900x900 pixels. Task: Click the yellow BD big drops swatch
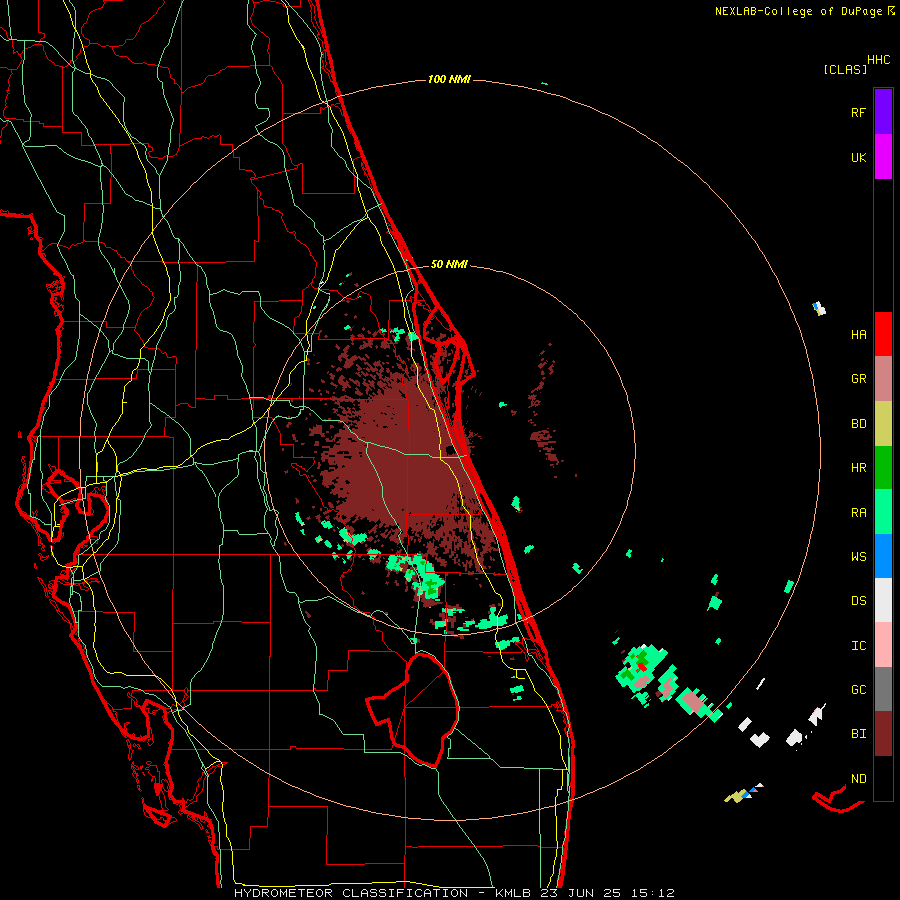coord(883,423)
